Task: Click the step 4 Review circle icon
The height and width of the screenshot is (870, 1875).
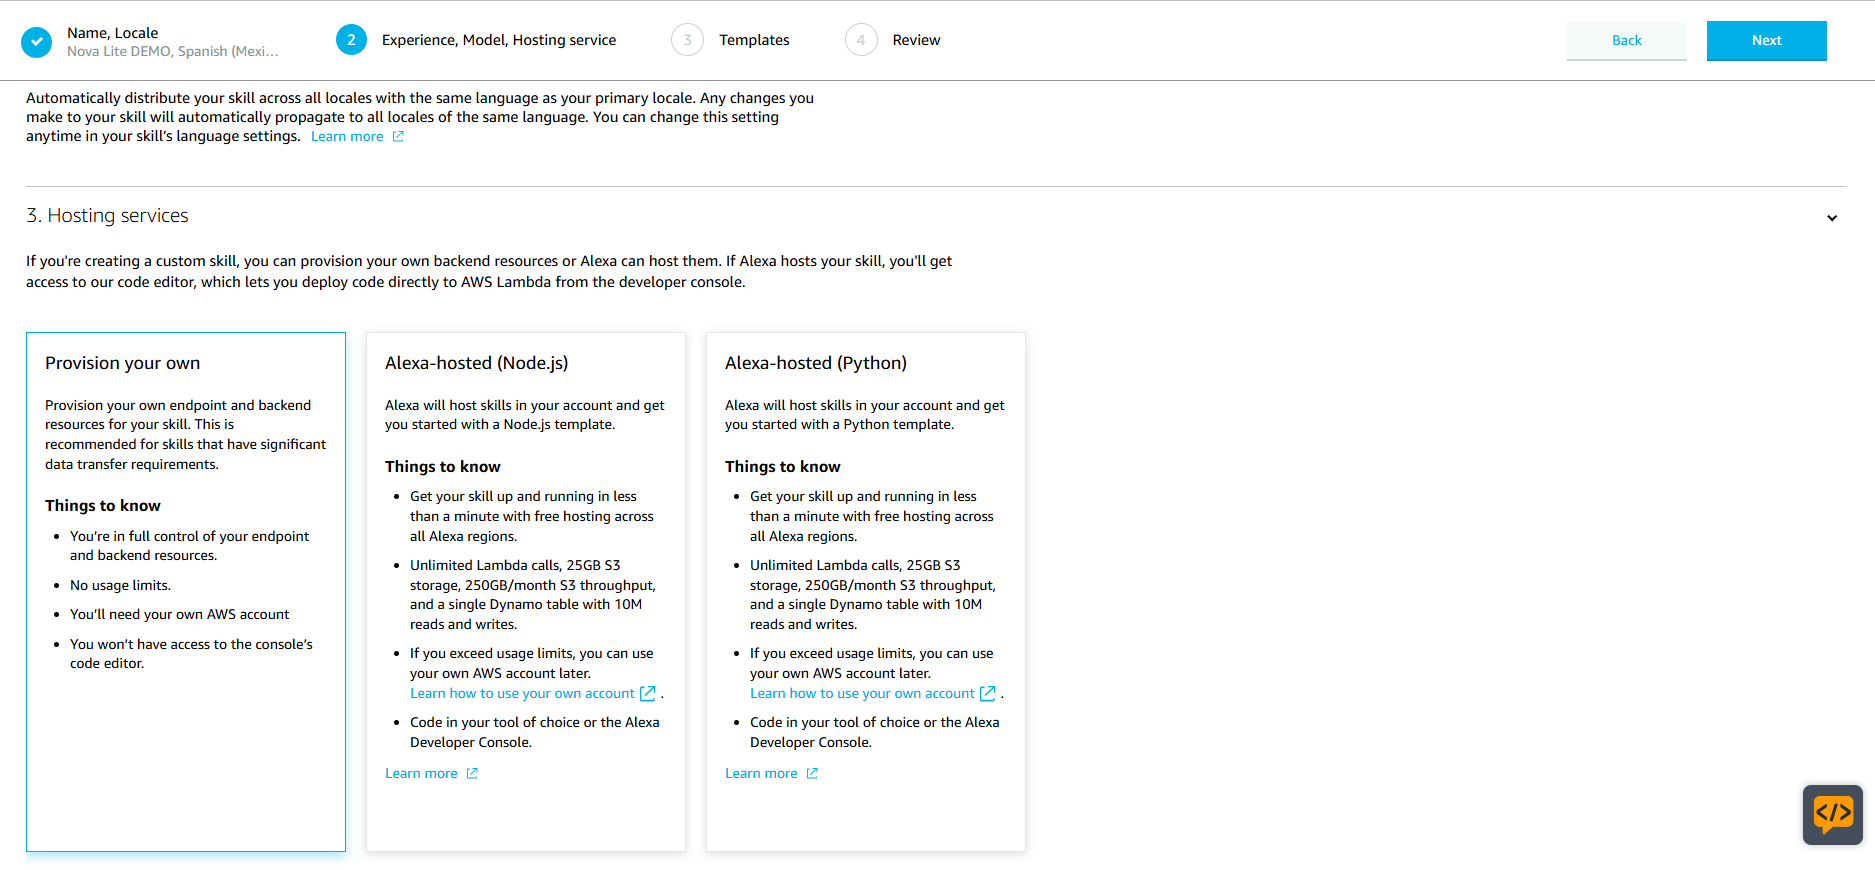Action: coord(860,40)
